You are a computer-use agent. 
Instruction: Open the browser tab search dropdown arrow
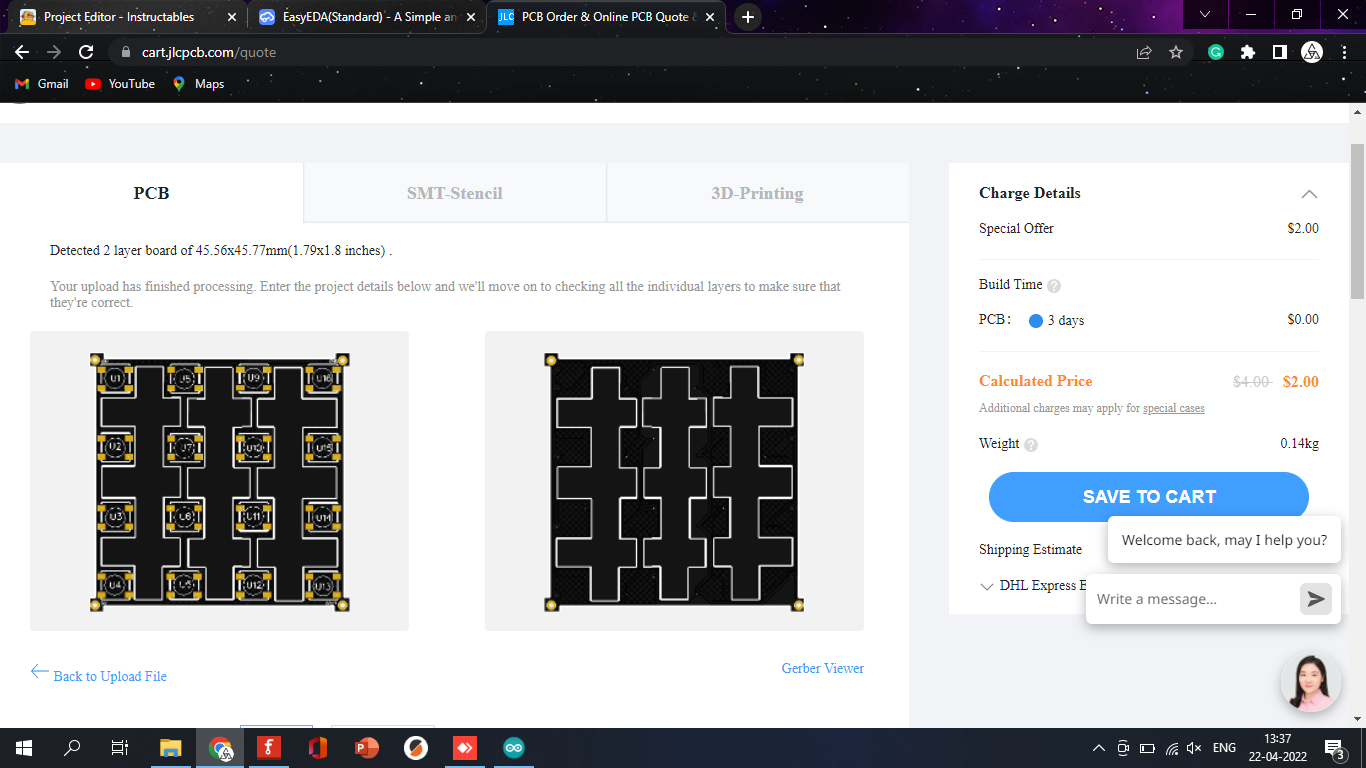coord(1204,15)
